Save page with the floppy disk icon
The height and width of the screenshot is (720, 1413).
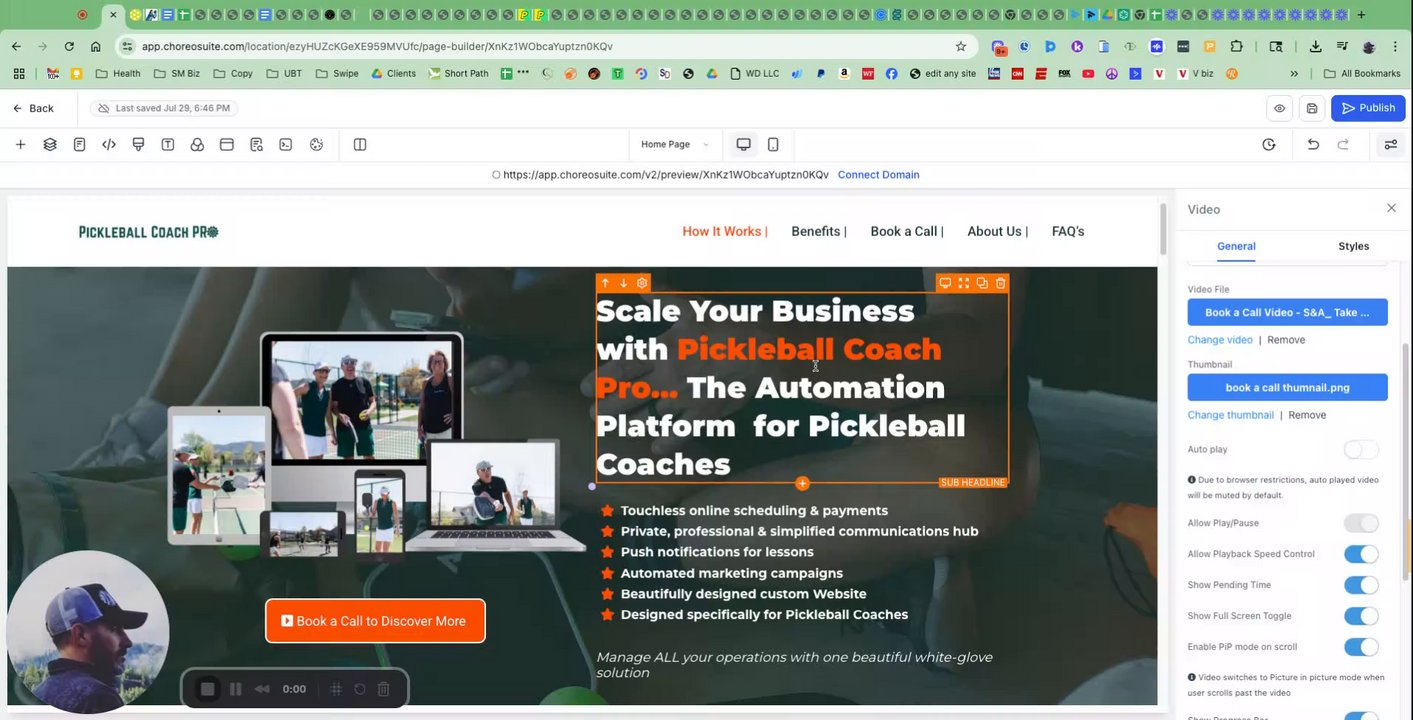pyautogui.click(x=1312, y=108)
